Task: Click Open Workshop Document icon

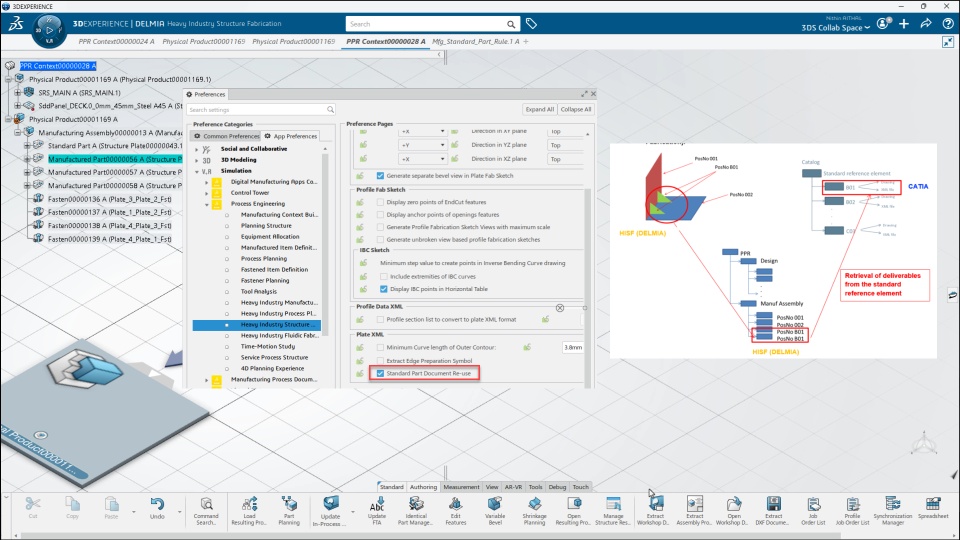Action: click(733, 504)
